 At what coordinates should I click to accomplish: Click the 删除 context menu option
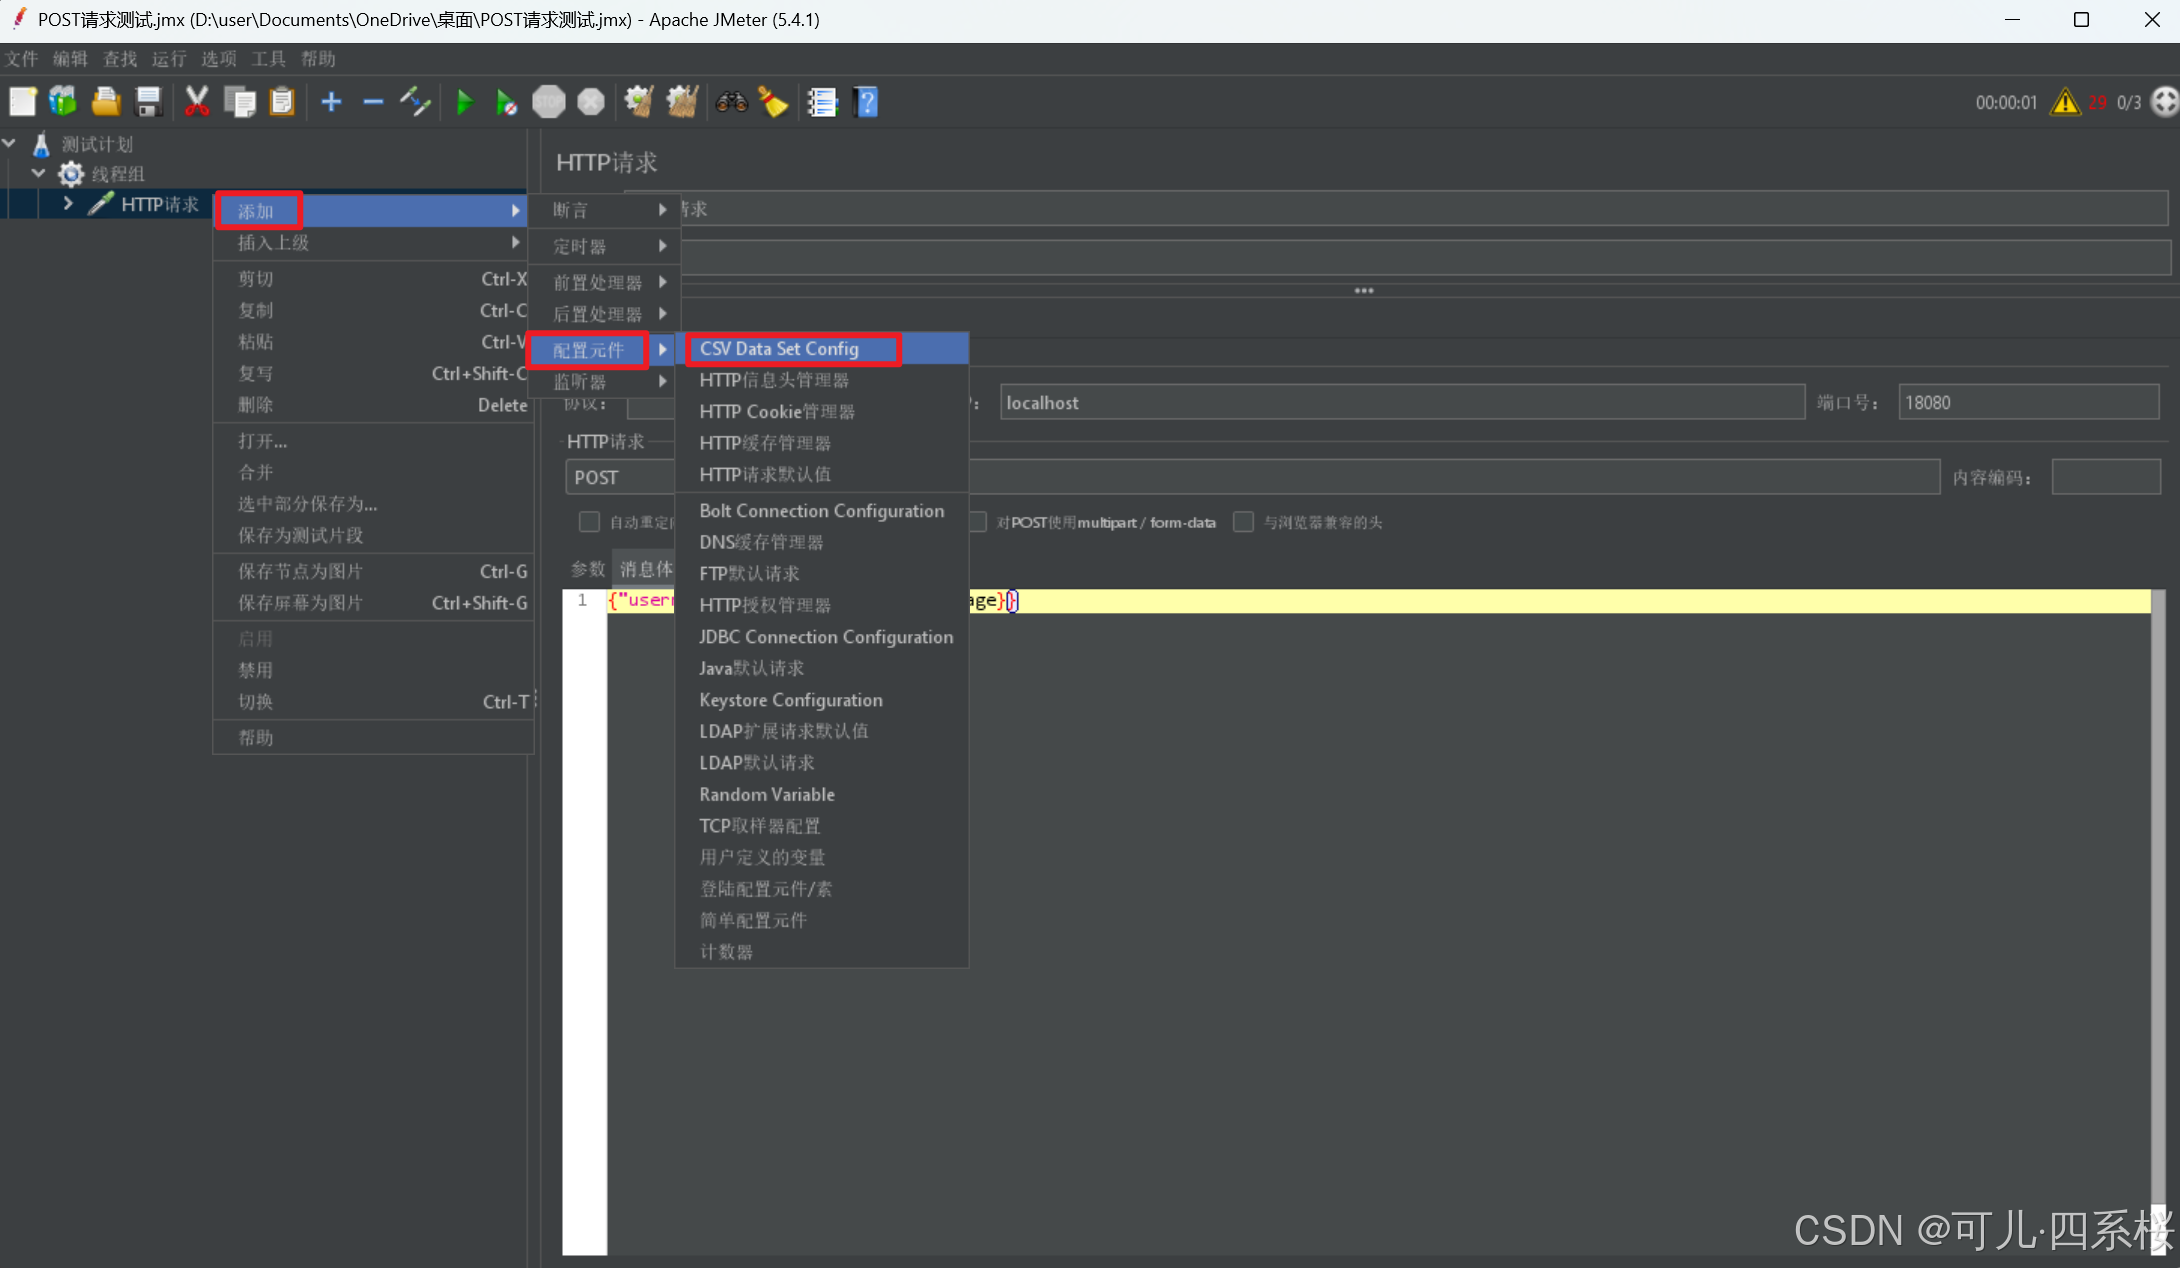click(255, 405)
